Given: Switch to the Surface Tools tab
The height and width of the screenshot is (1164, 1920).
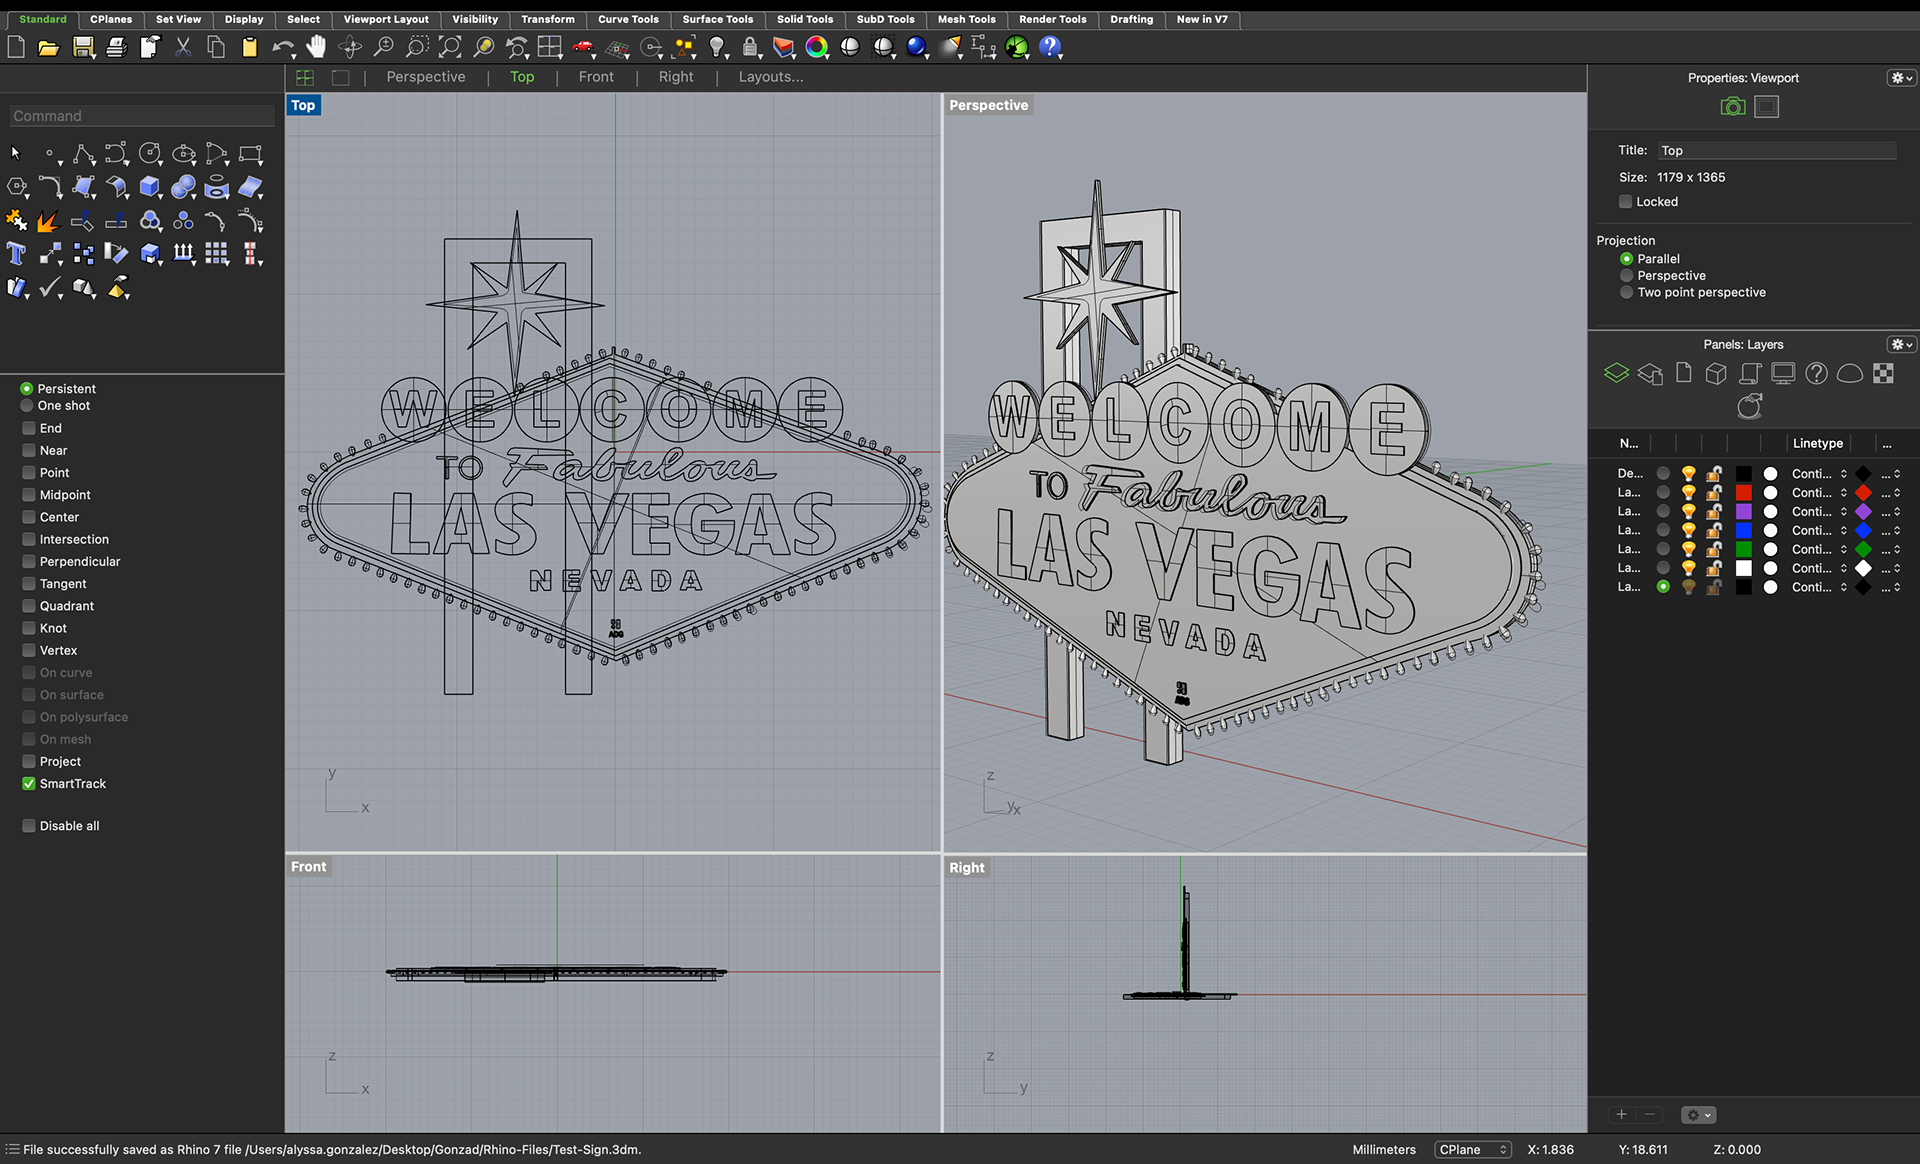Looking at the screenshot, I should 718,19.
